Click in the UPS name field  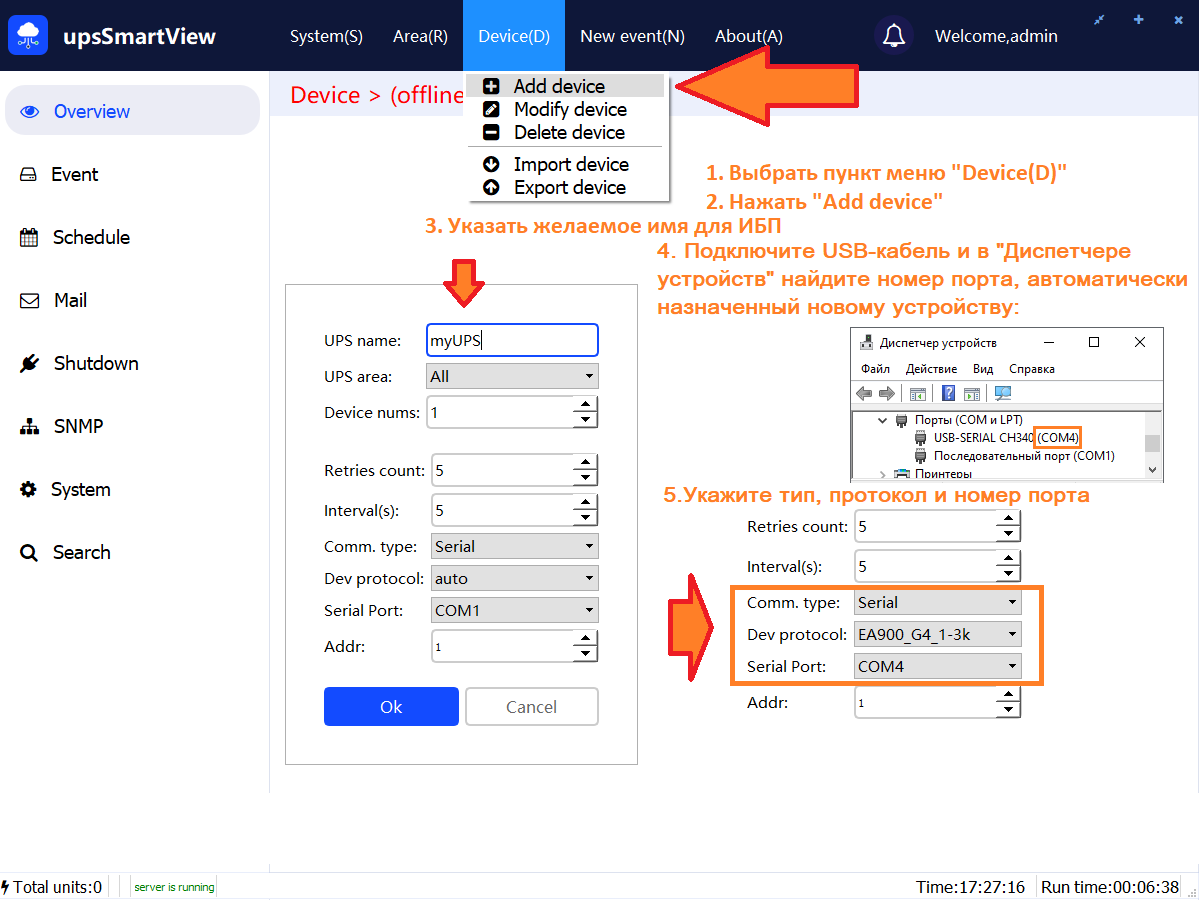[x=512, y=340]
